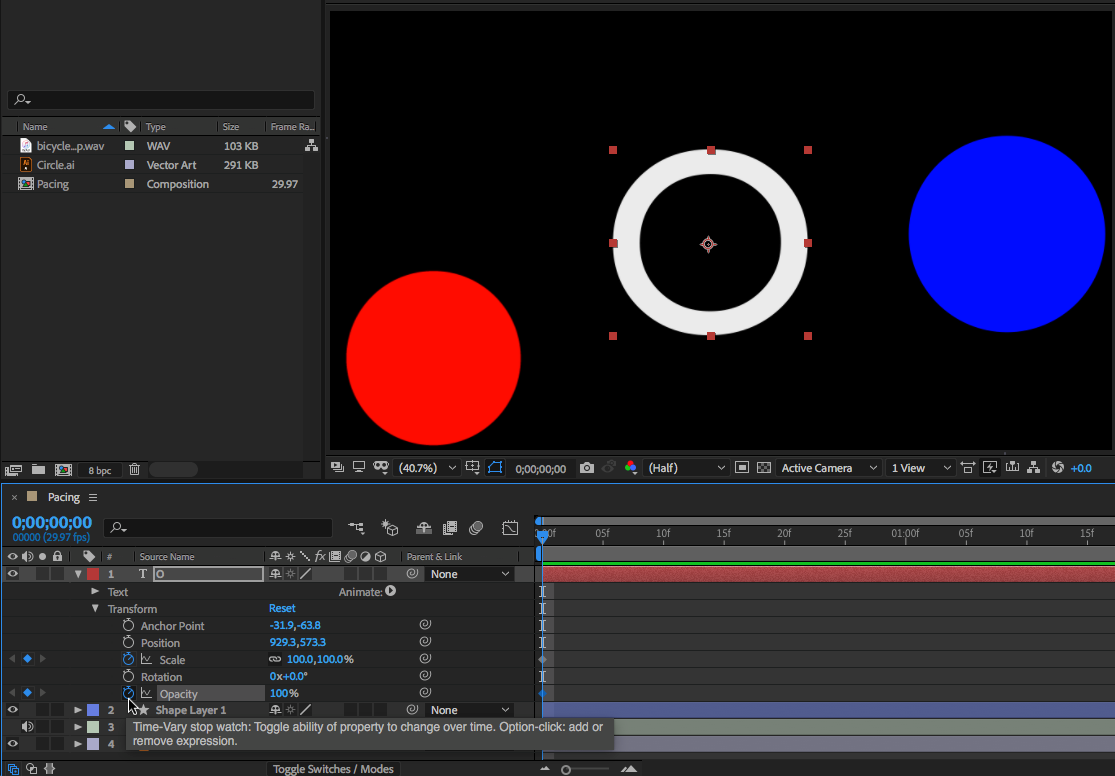Click the delete trash icon in Project panel
This screenshot has height=776, width=1115.
[135, 470]
